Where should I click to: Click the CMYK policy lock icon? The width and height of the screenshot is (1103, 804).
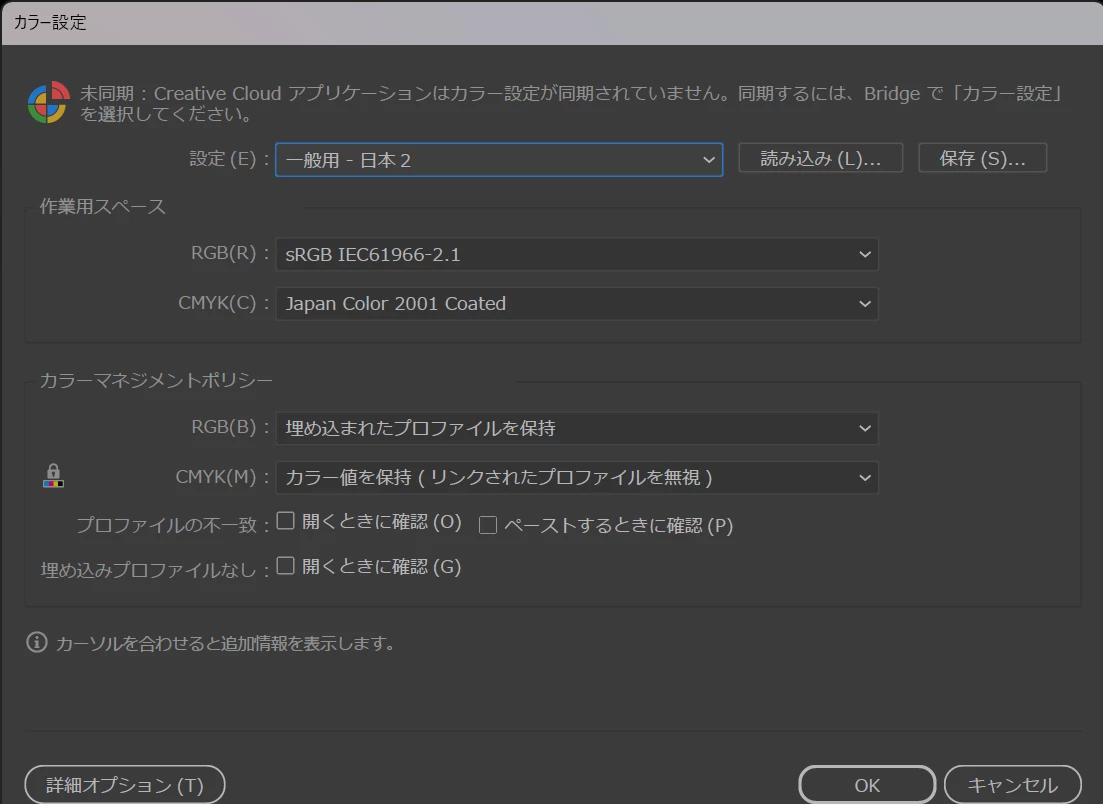[53, 476]
